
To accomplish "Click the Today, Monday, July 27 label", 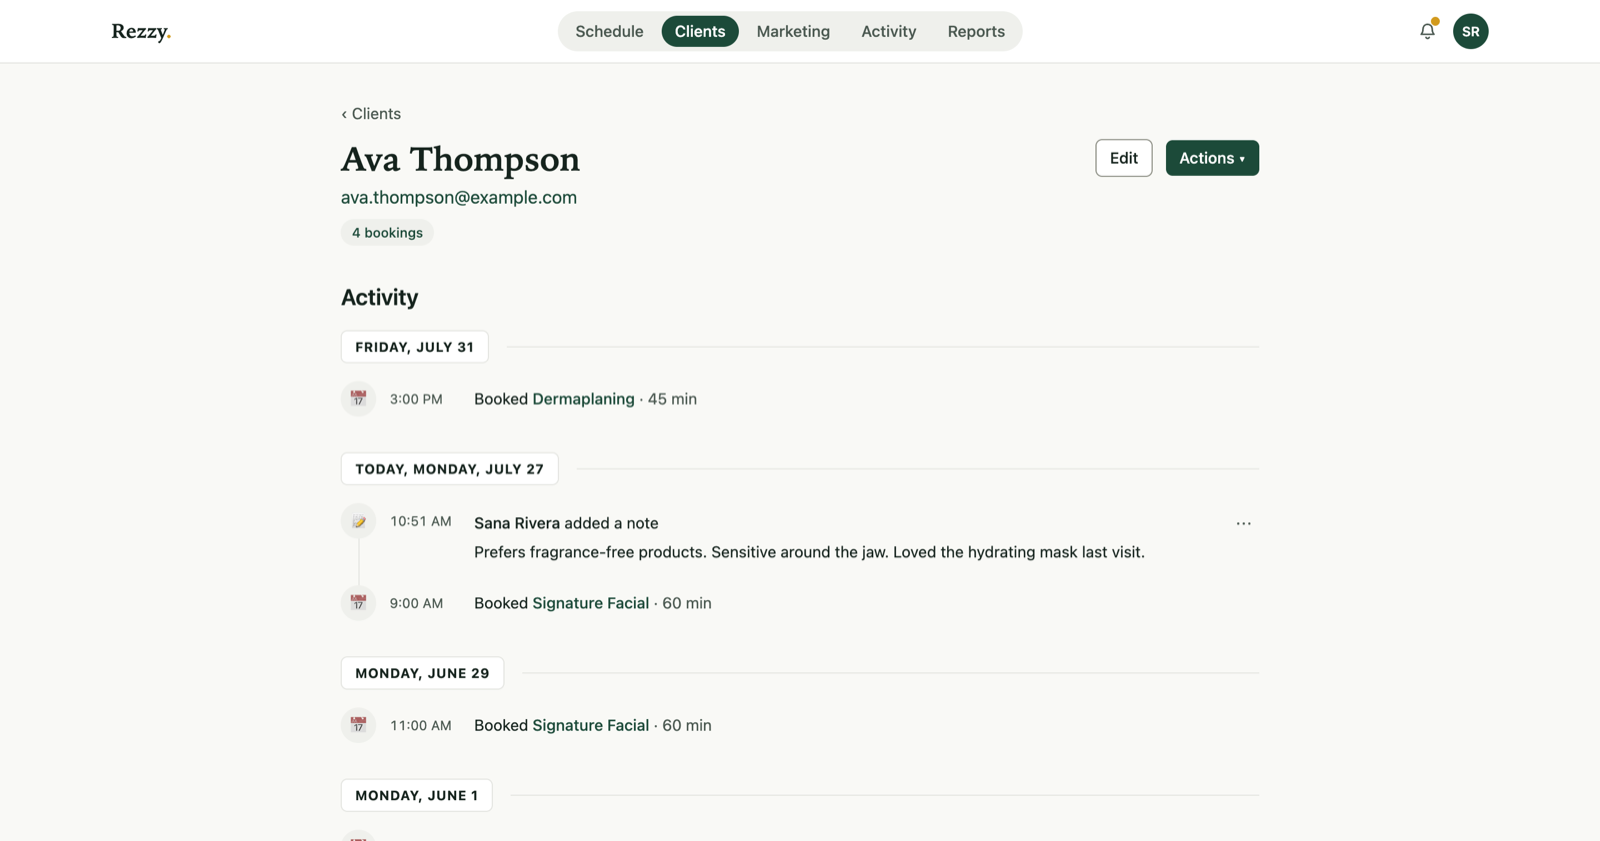I will click(449, 469).
